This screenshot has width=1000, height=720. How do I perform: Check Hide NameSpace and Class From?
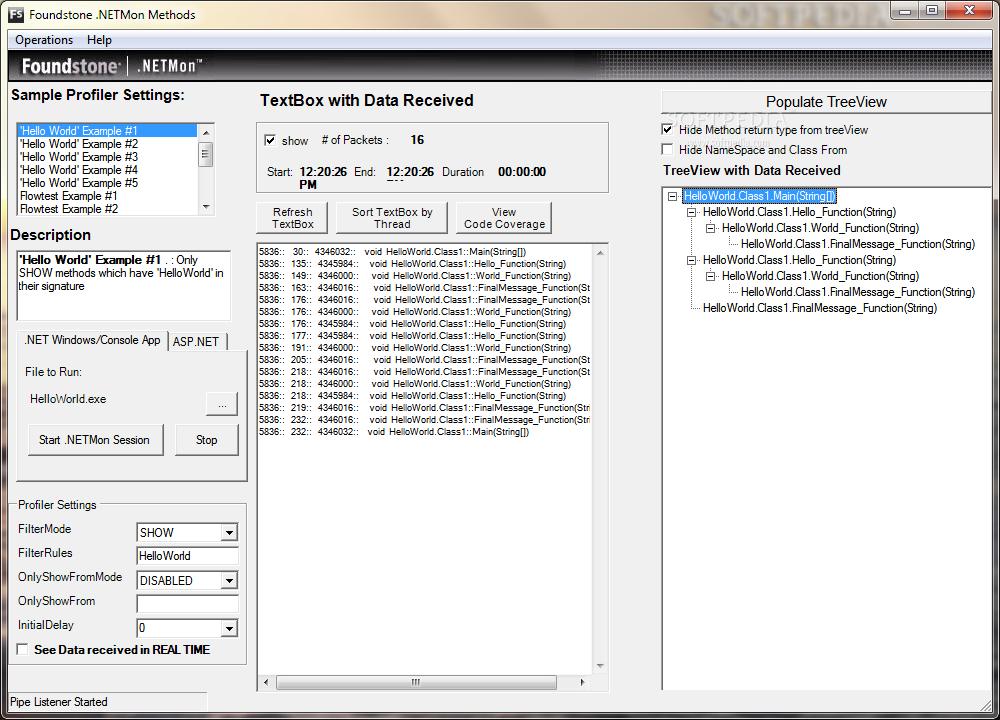668,149
